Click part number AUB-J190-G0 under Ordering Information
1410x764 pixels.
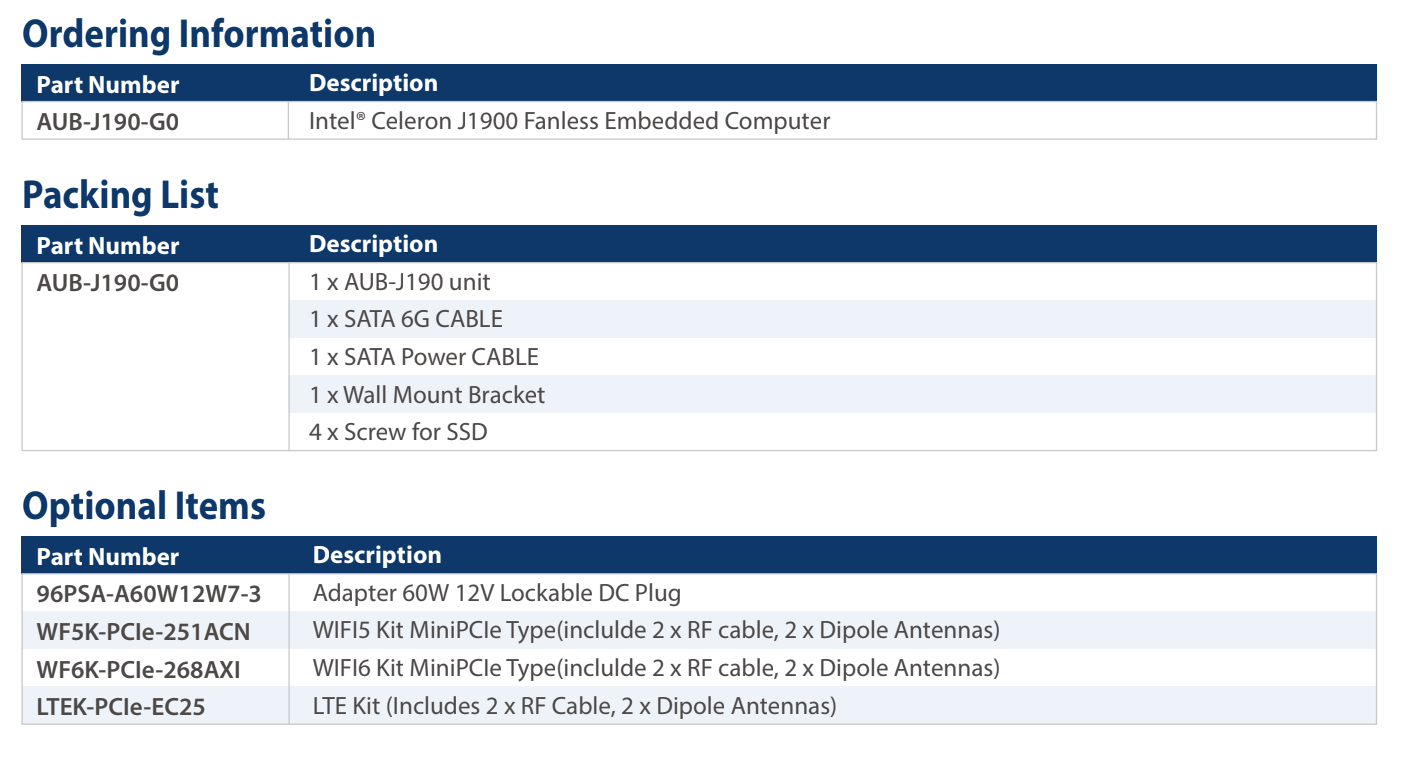click(x=108, y=122)
